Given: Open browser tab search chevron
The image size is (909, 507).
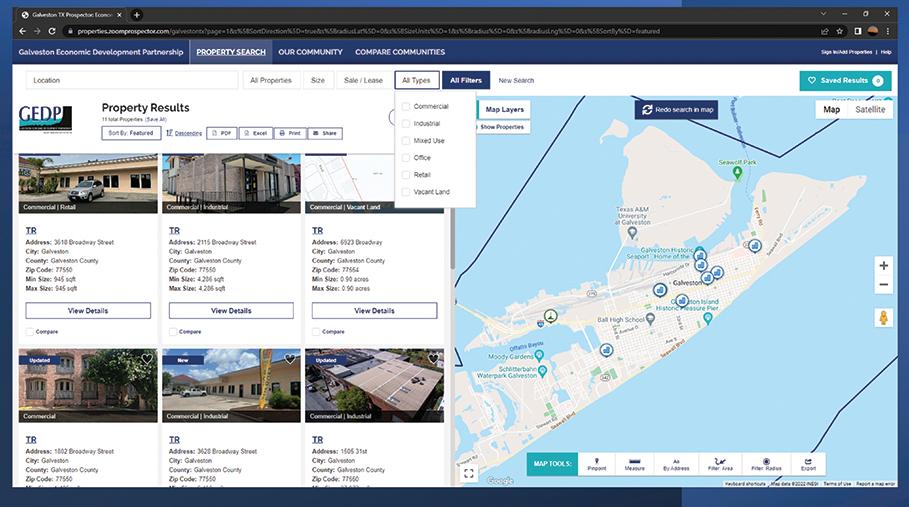Looking at the screenshot, I should (823, 14).
